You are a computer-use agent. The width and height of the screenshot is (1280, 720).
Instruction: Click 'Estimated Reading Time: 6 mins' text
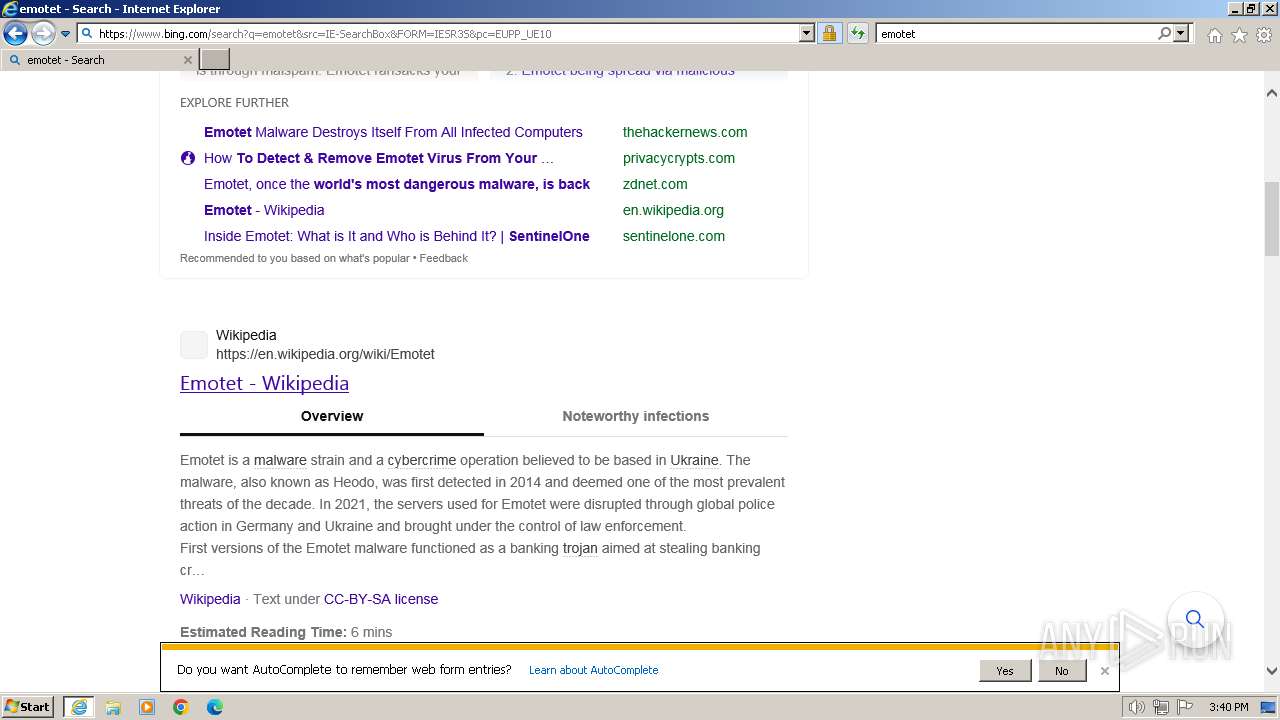click(x=286, y=632)
